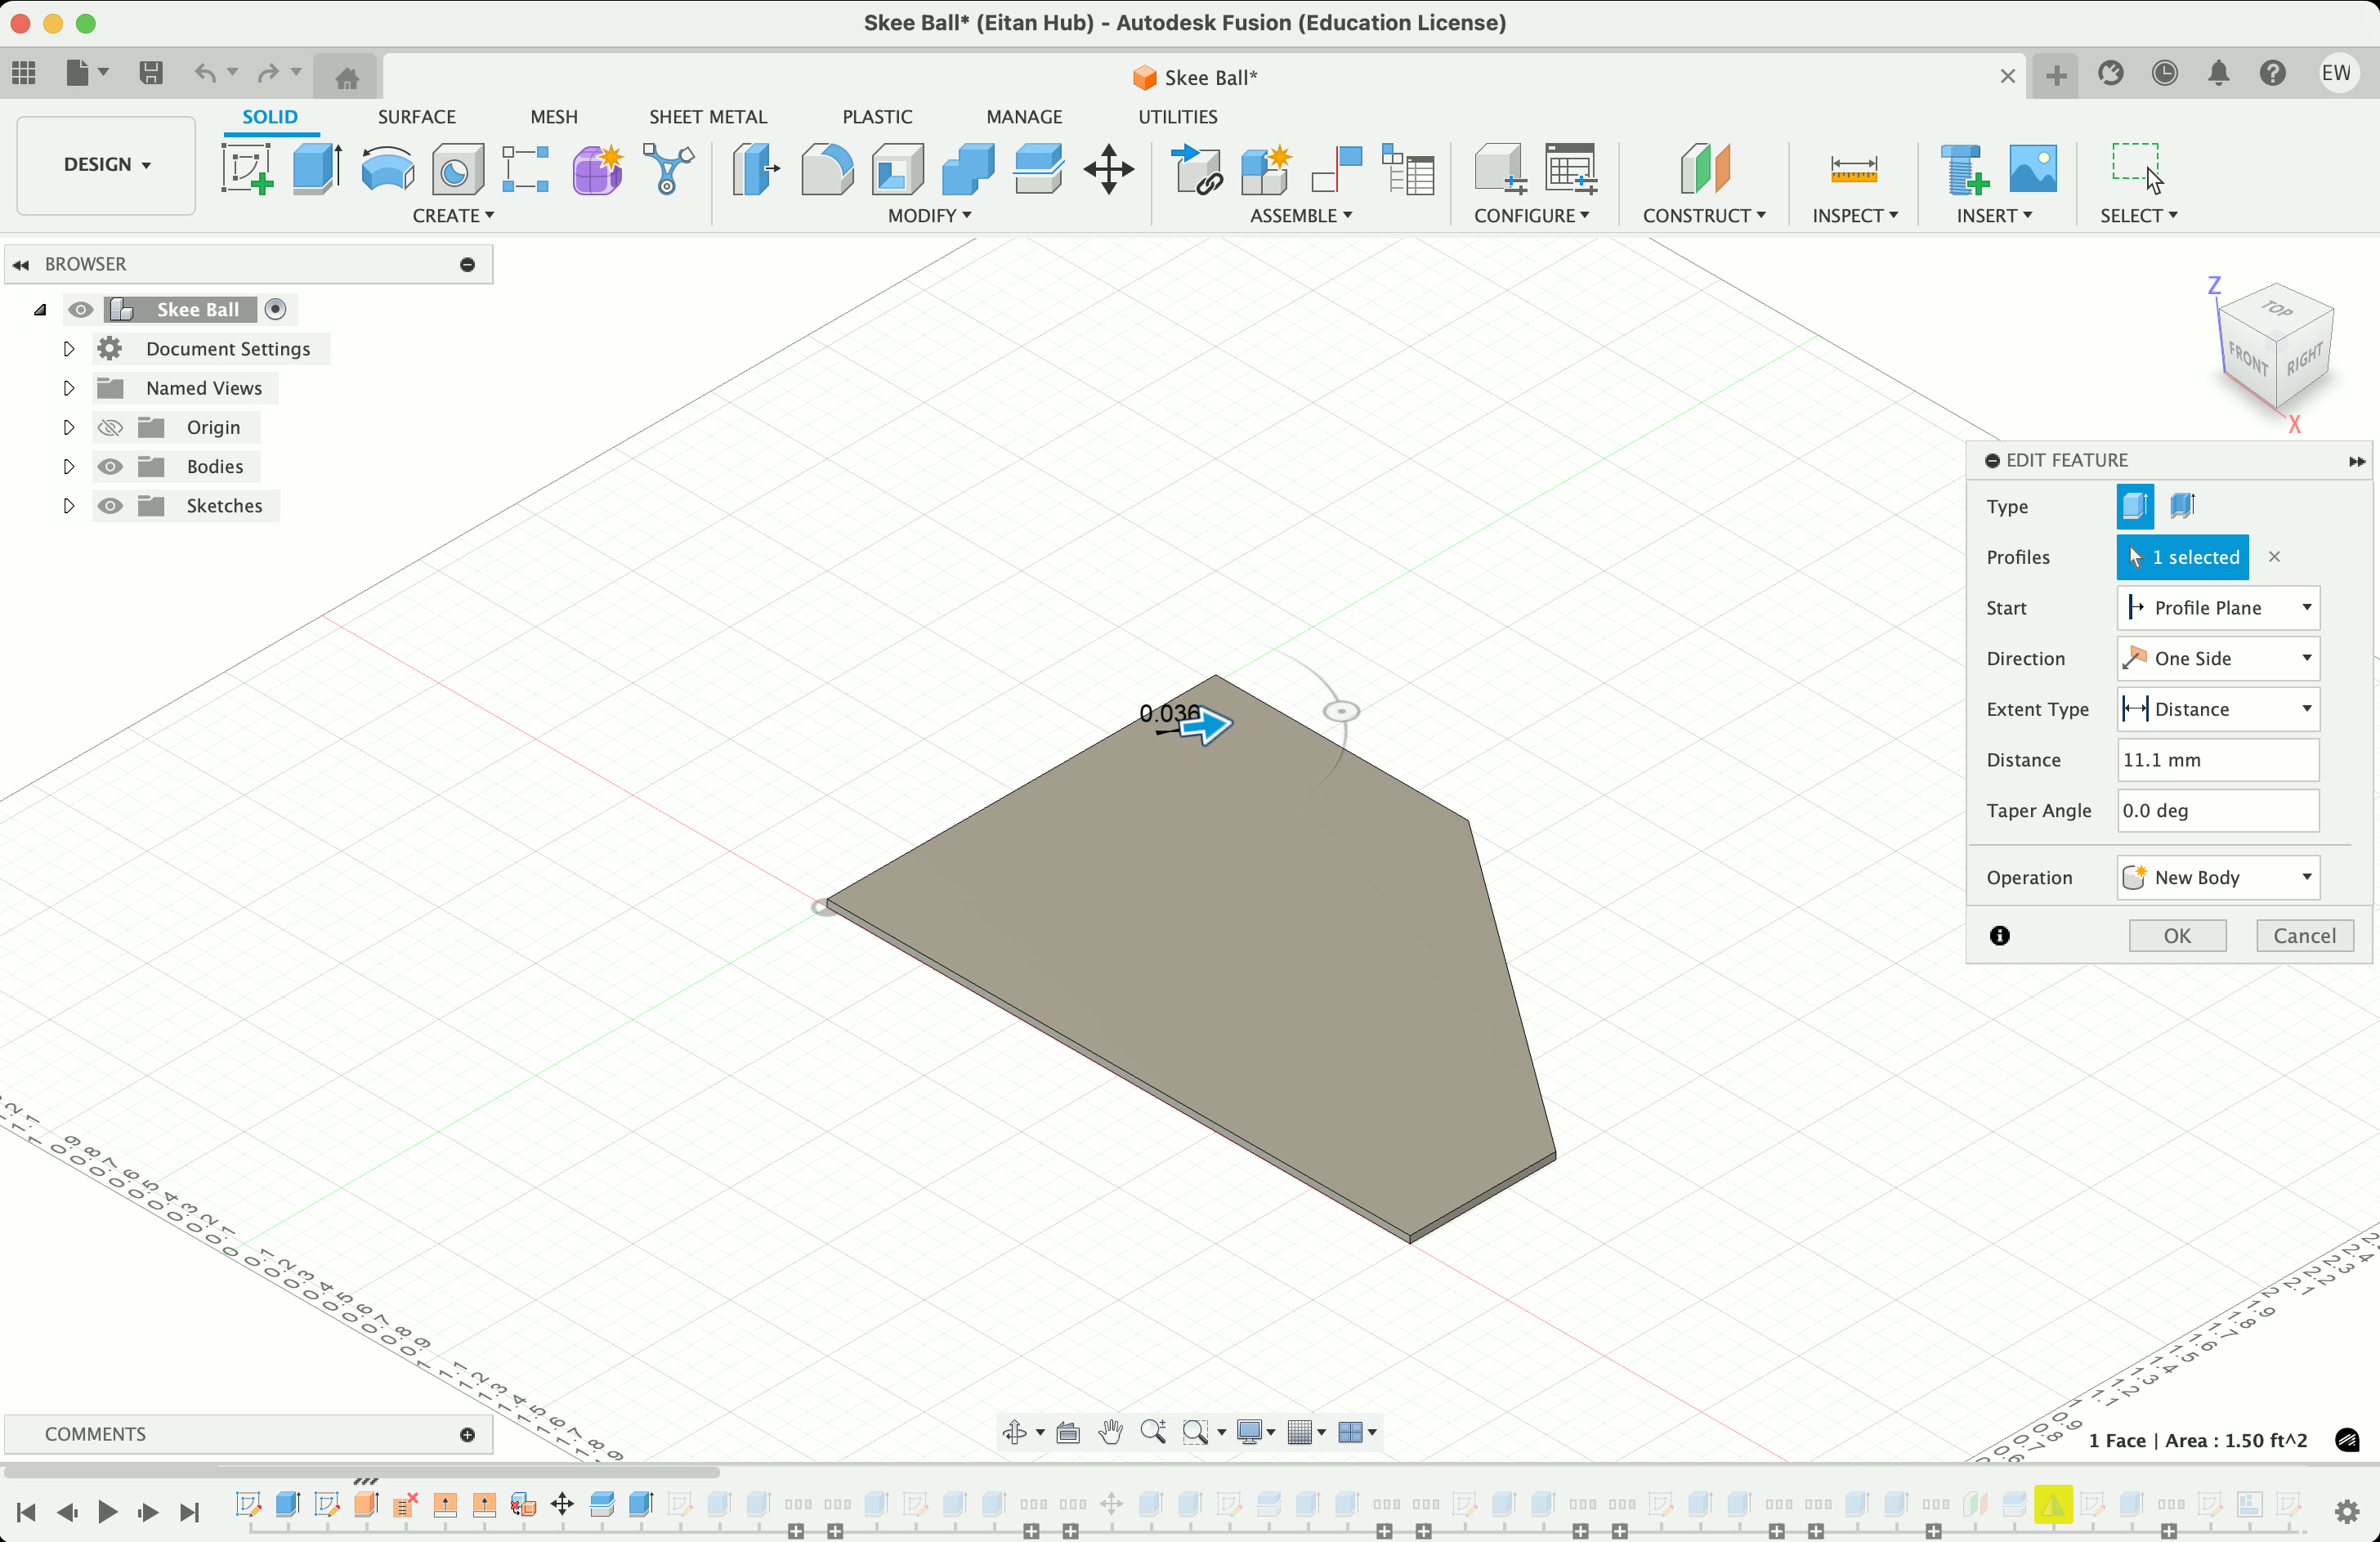Click the Fillet tool icon
The width and height of the screenshot is (2380, 1542).
pyautogui.click(x=827, y=168)
